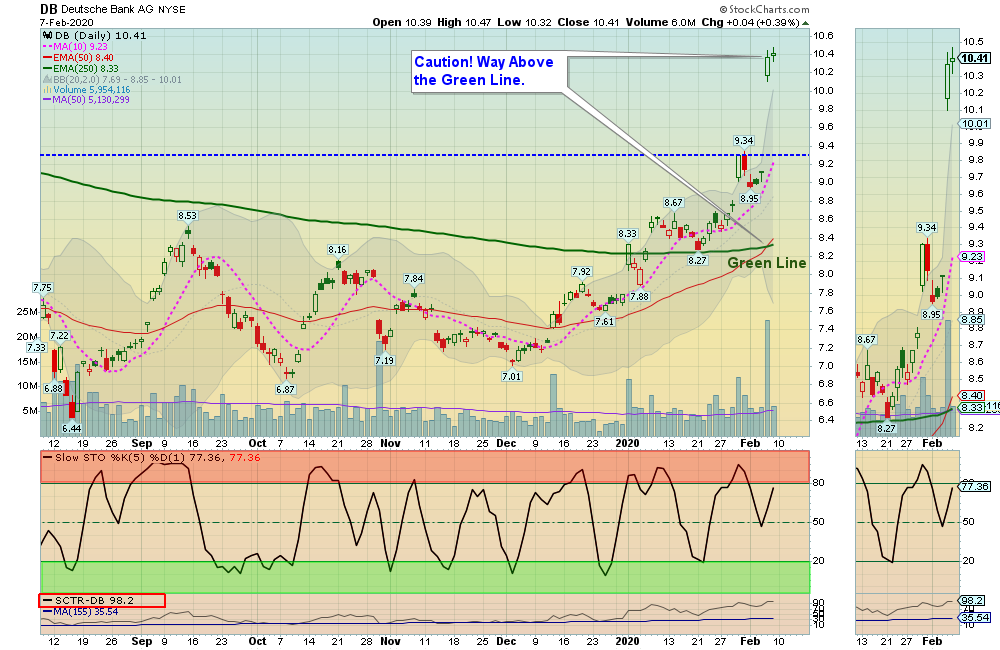Image resolution: width=1000 pixels, height=650 pixels.
Task: Click the 7.88 price label
Action: 639,297
